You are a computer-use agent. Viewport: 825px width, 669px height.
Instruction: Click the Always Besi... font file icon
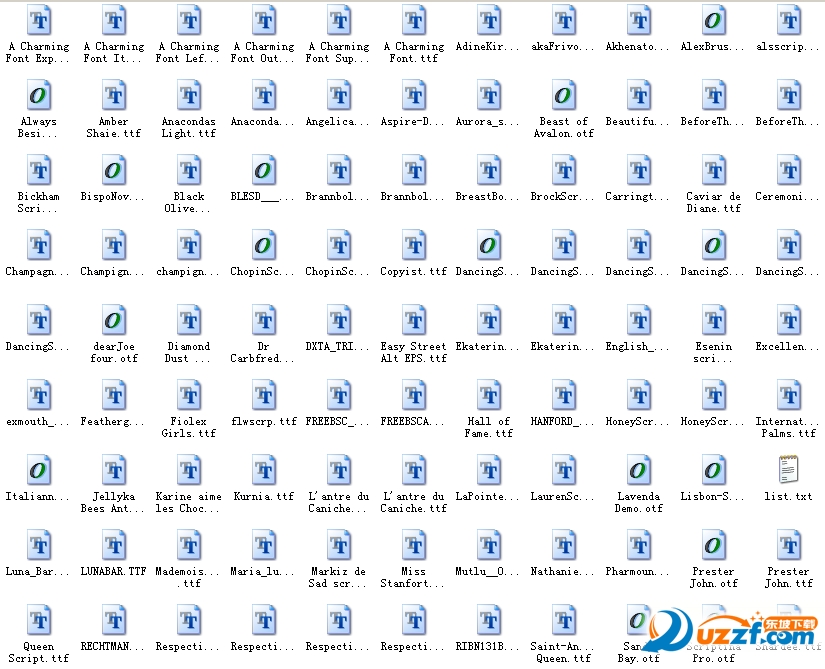(x=39, y=95)
